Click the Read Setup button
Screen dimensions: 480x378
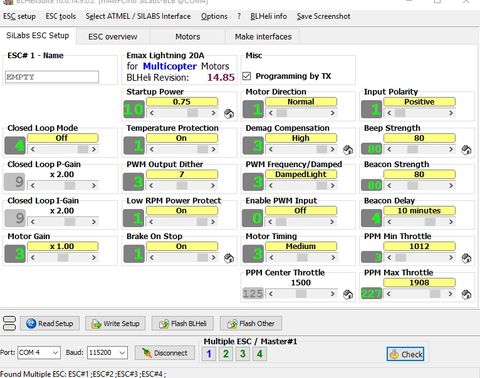tap(50, 323)
